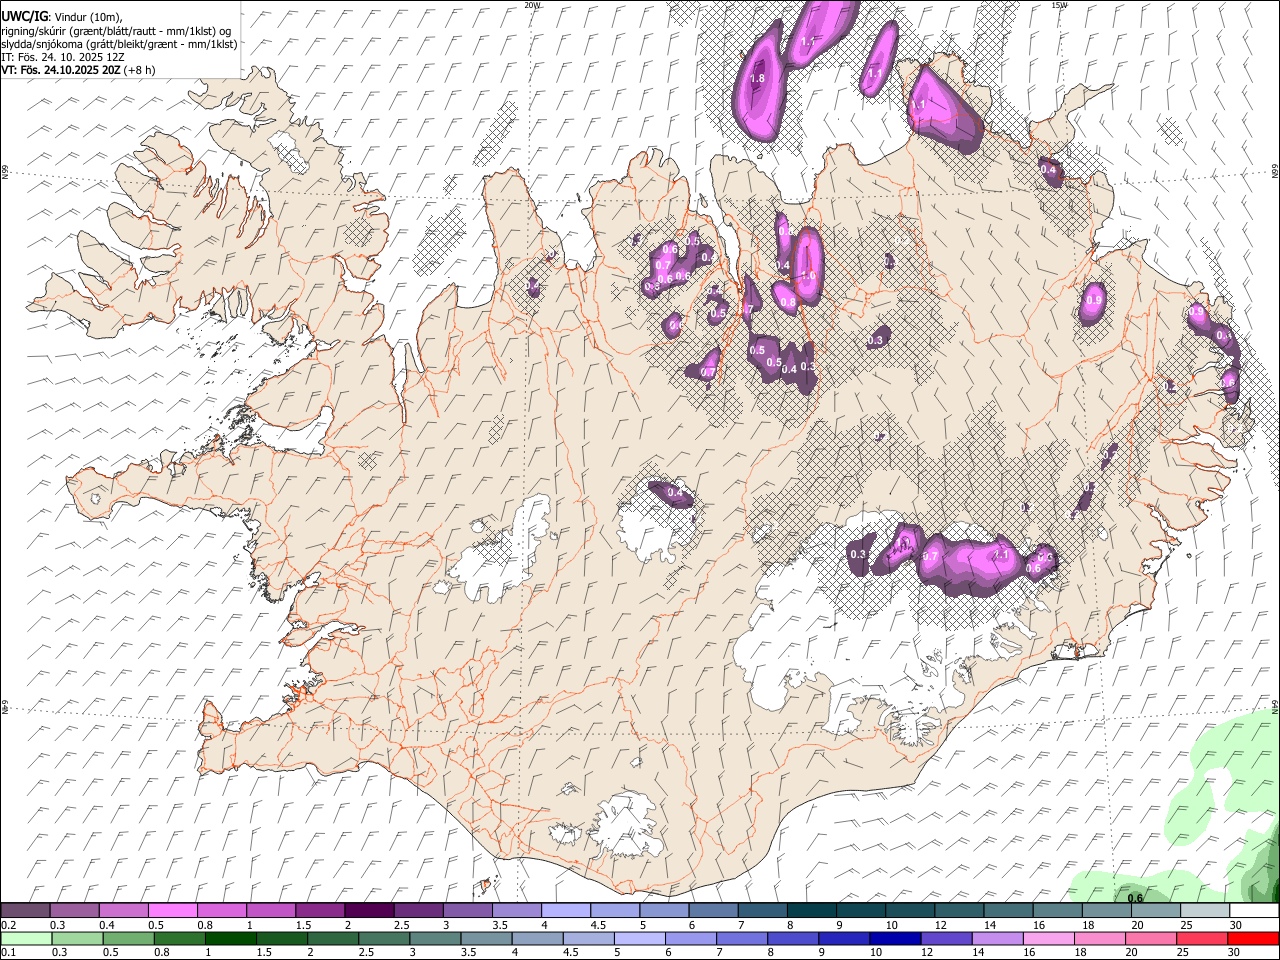Click the '0.2' label on snow legend
Screen dimensions: 1280x960
point(8,925)
